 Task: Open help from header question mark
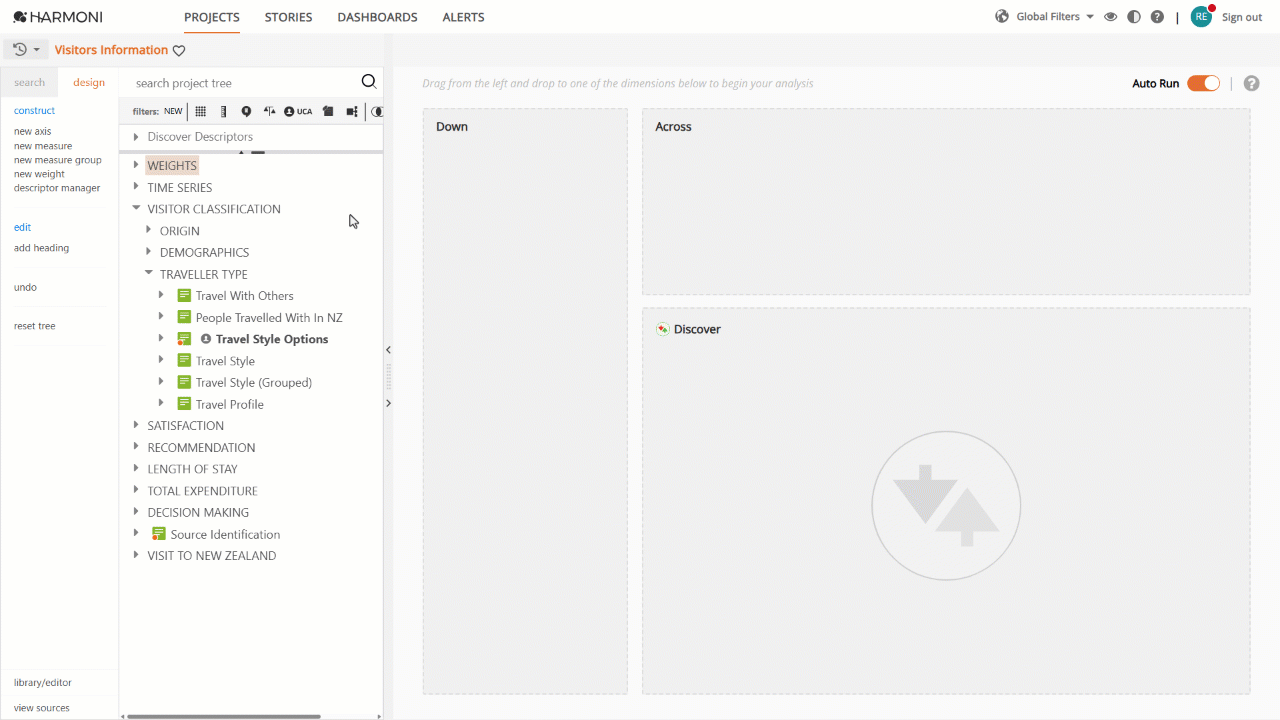tap(1157, 17)
